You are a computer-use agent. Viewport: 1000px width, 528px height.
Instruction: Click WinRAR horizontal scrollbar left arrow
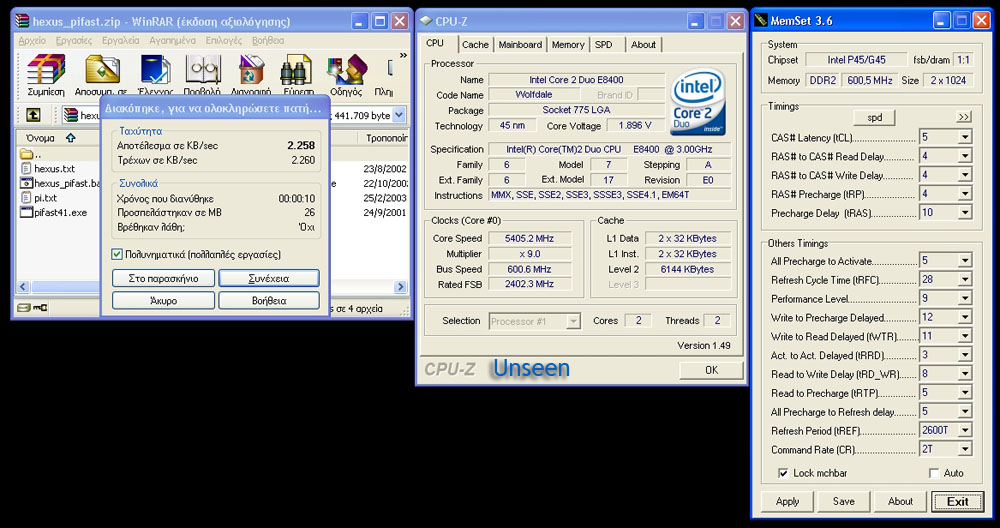pos(22,287)
